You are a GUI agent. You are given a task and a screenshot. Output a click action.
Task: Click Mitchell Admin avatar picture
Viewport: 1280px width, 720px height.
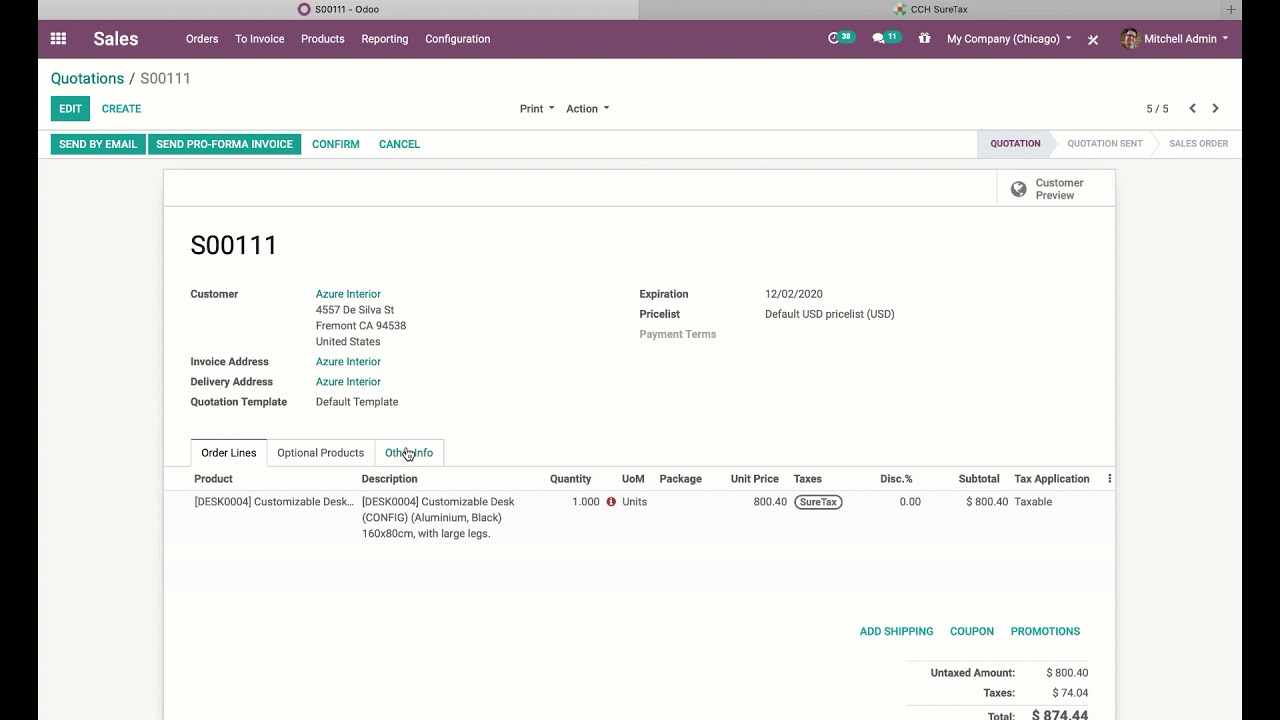tap(1130, 39)
